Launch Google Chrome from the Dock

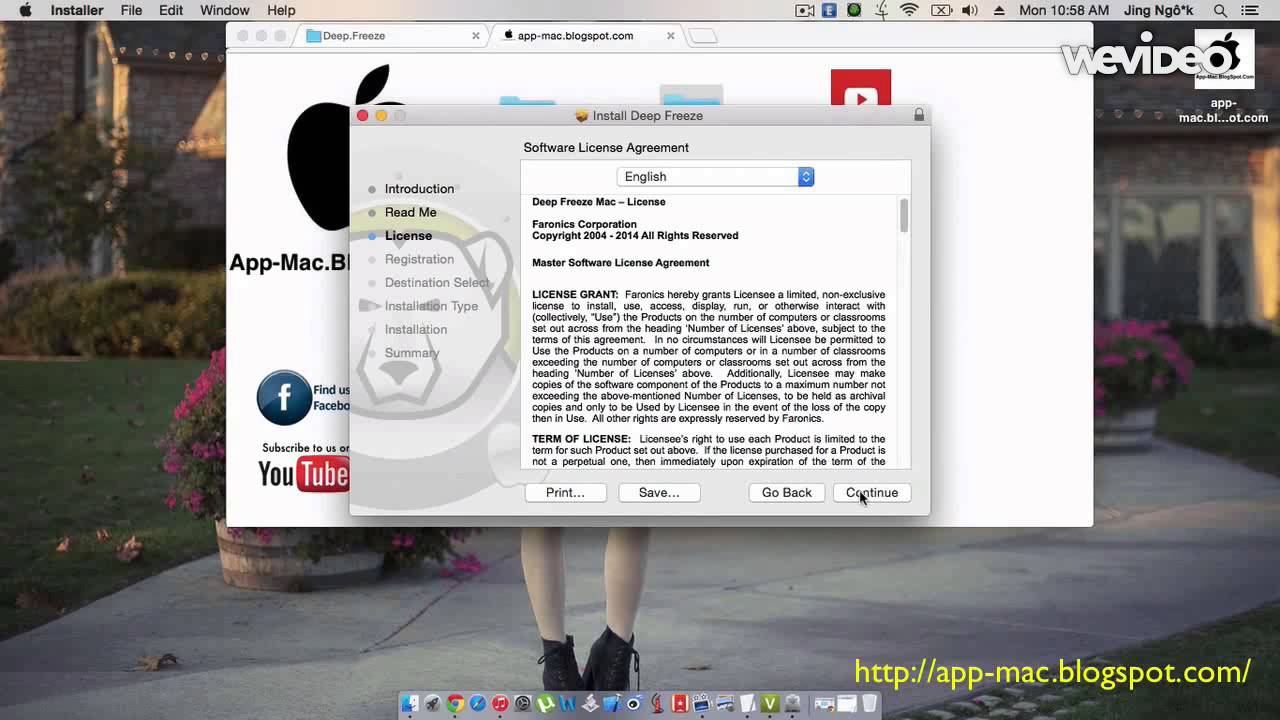(x=455, y=704)
